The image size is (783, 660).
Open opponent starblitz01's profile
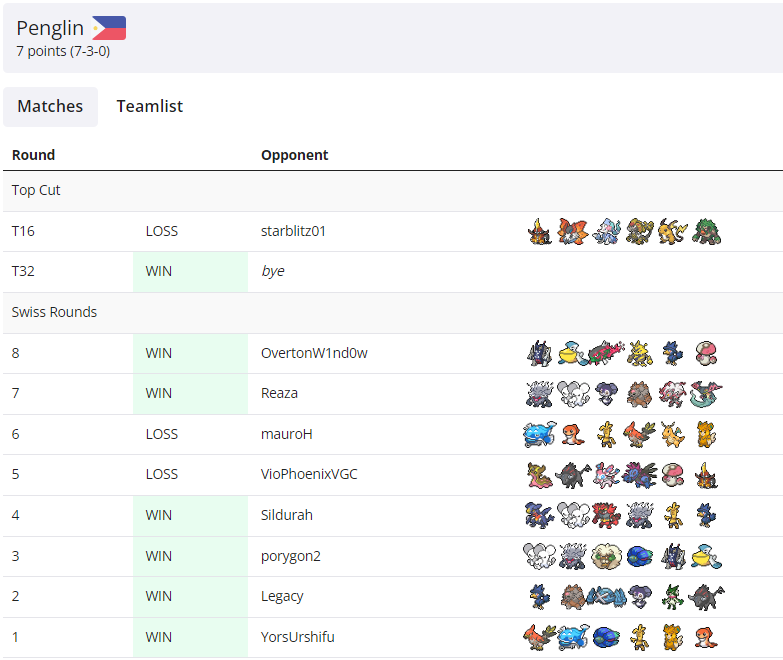293,231
